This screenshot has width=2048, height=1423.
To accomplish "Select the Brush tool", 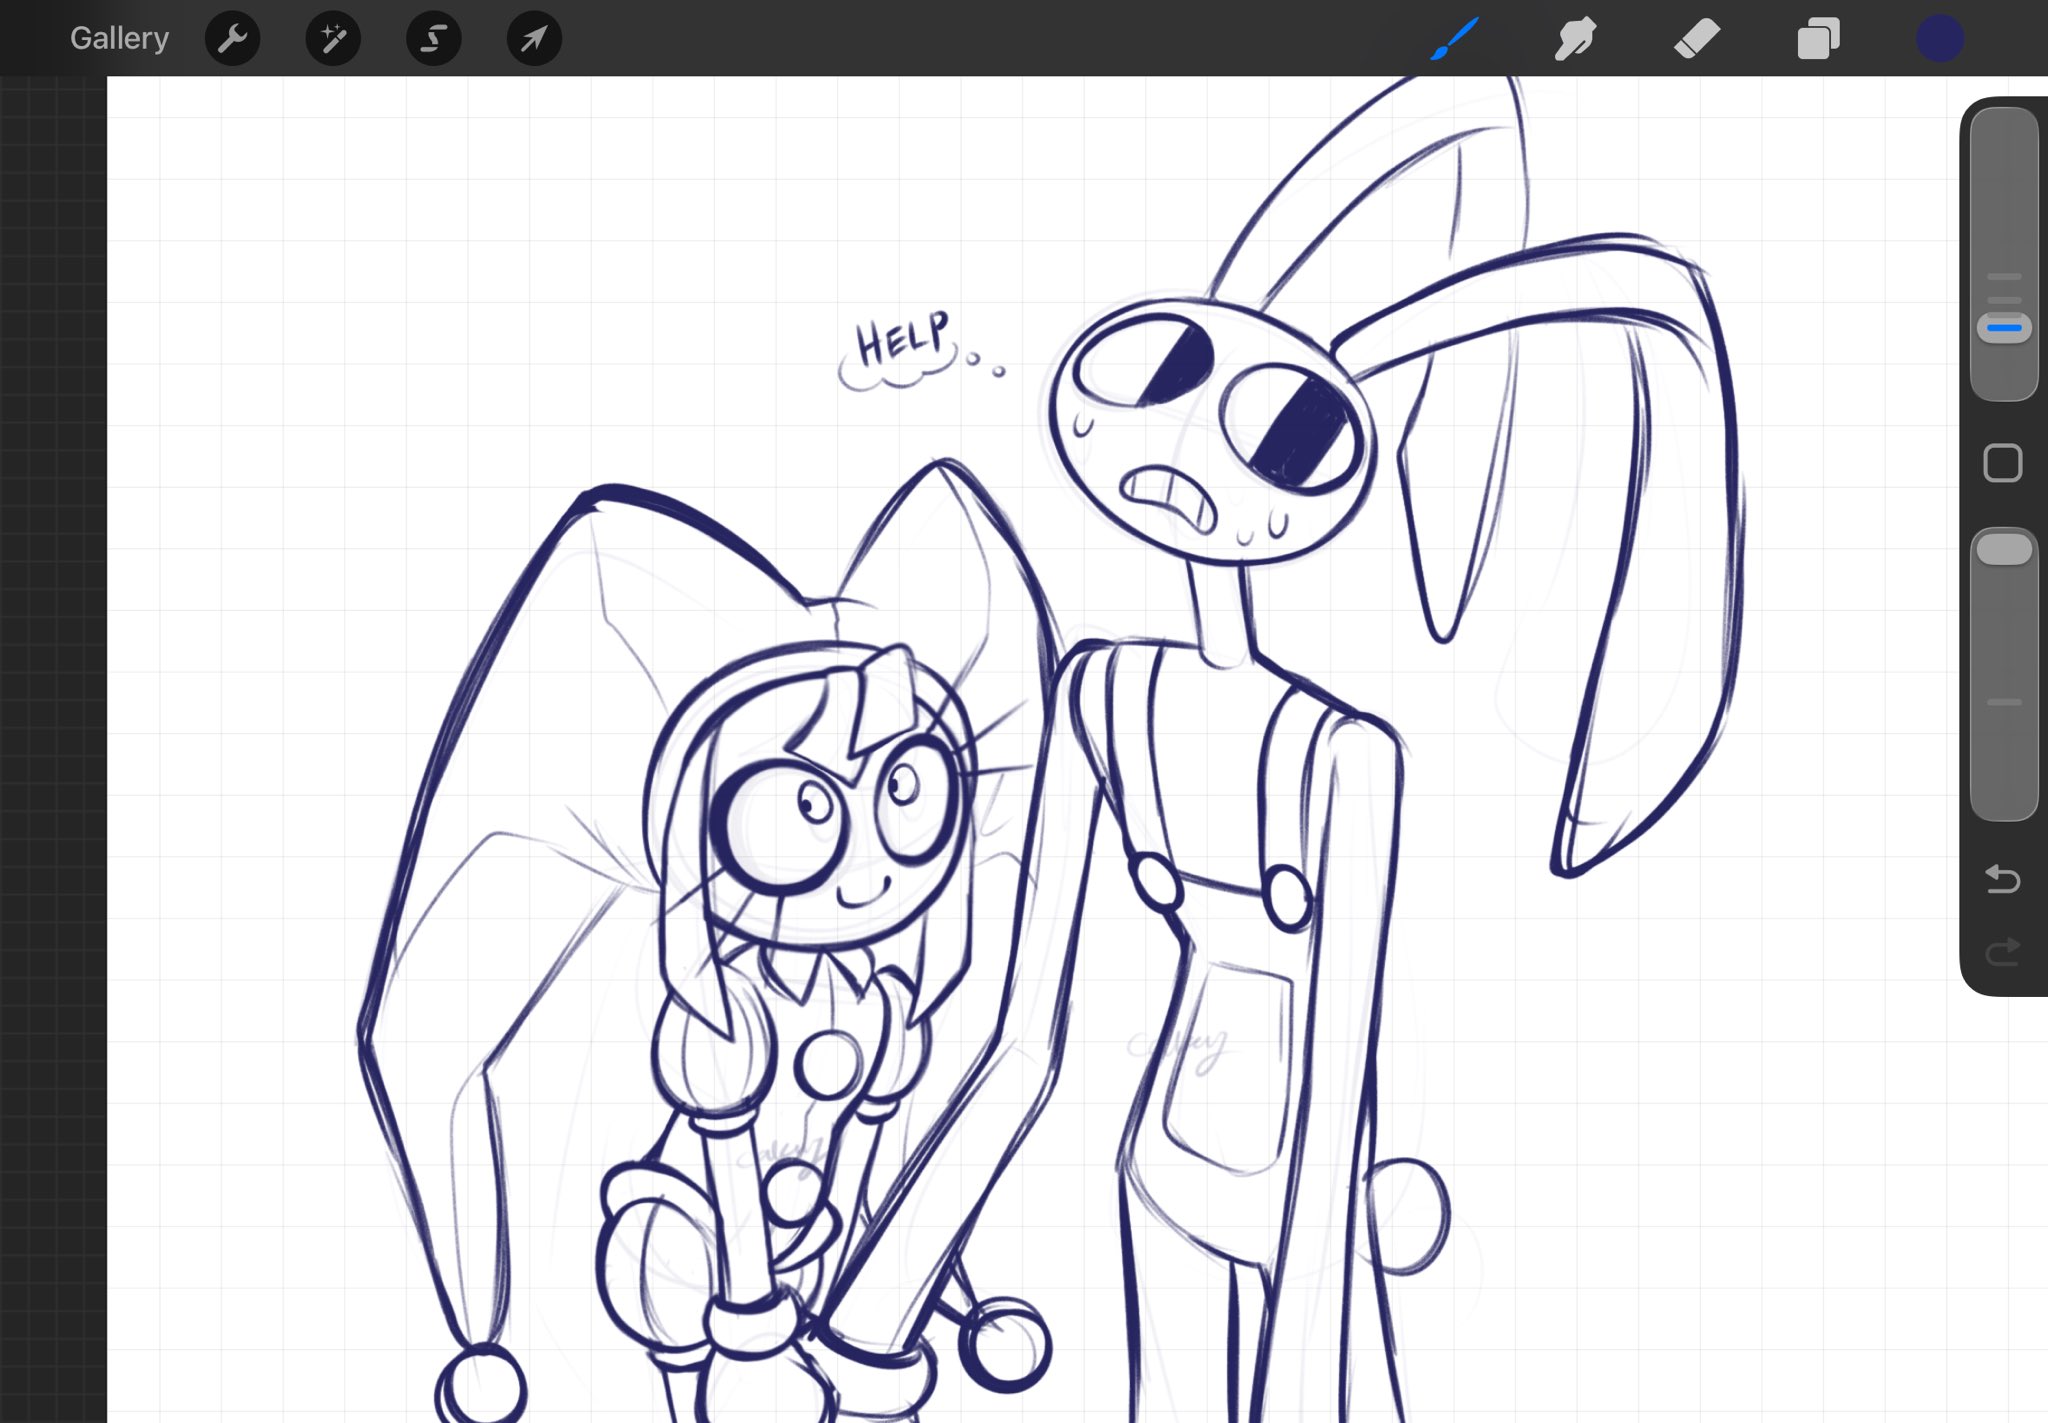I will 1454,38.
